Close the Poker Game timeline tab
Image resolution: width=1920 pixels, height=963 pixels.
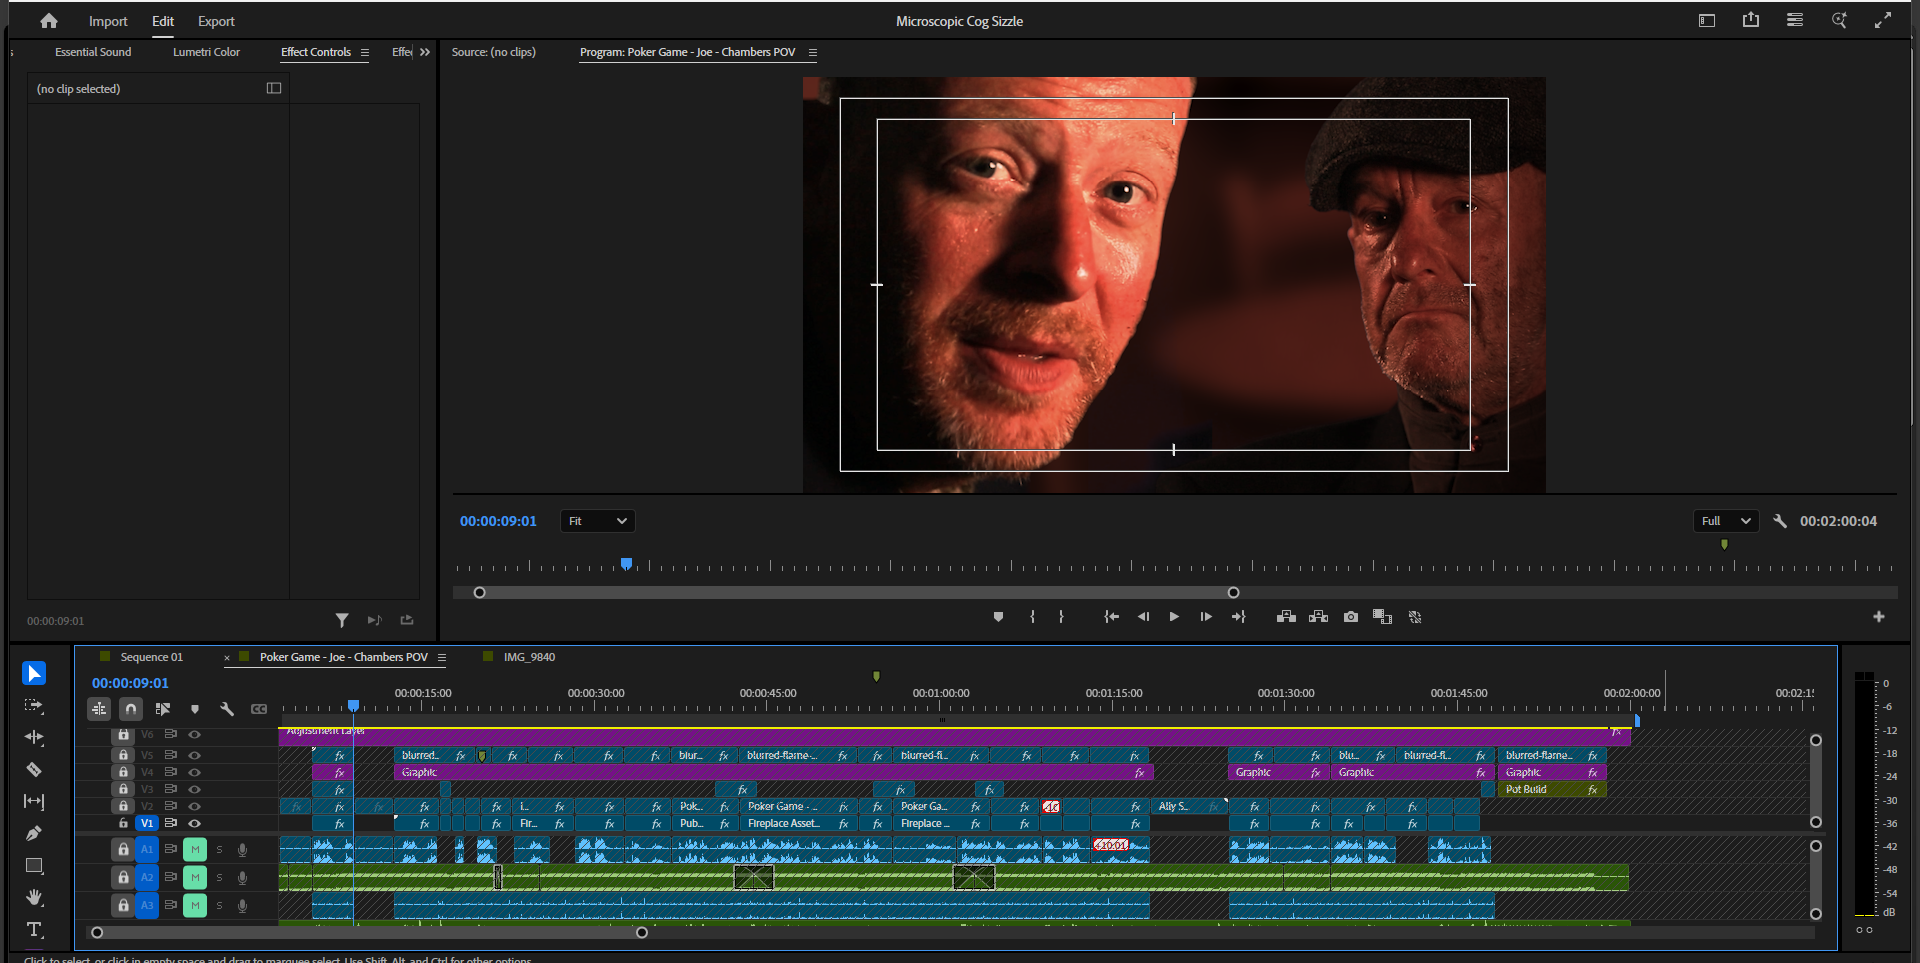(x=227, y=657)
